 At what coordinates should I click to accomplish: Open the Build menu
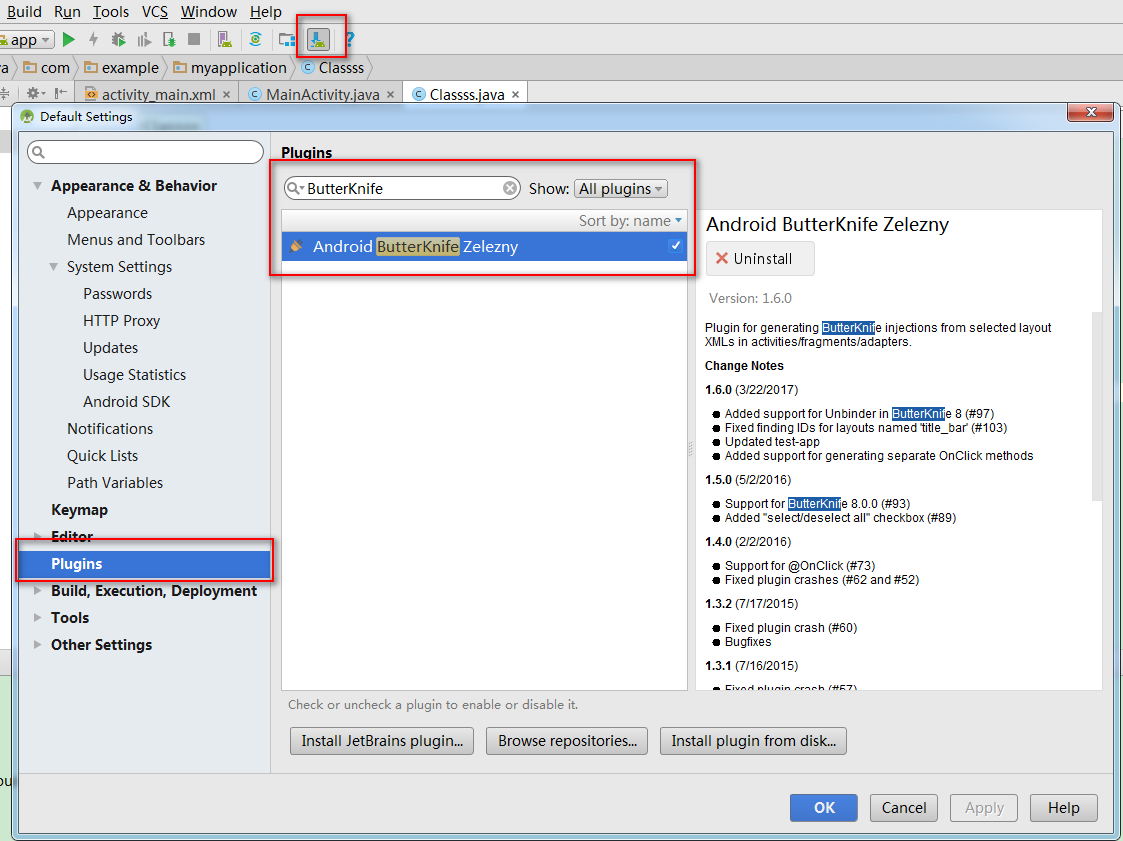coord(24,11)
